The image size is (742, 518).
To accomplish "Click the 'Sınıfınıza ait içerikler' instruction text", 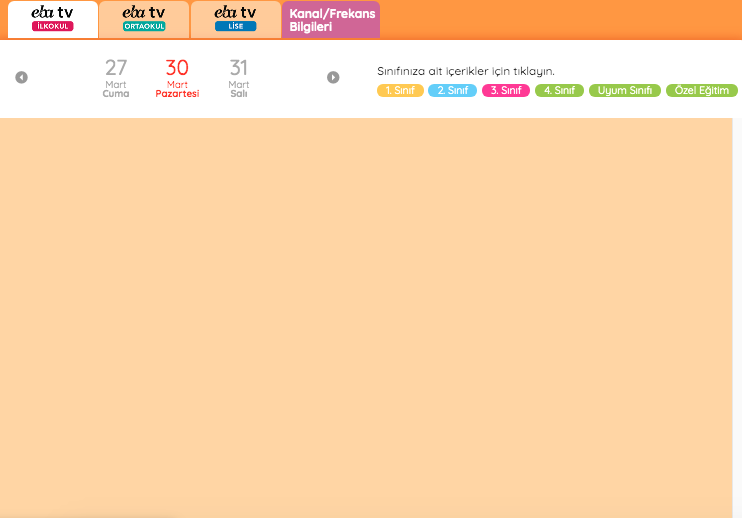I will pyautogui.click(x=465, y=71).
